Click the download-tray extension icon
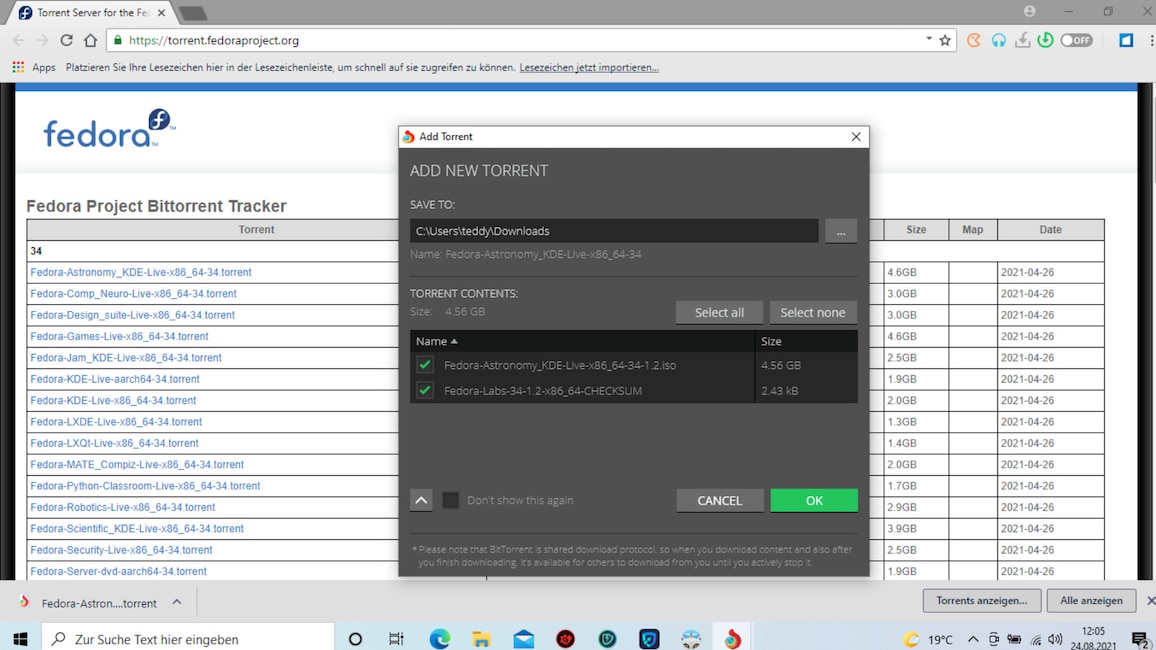Screen dimensions: 1156x650 point(1022,41)
